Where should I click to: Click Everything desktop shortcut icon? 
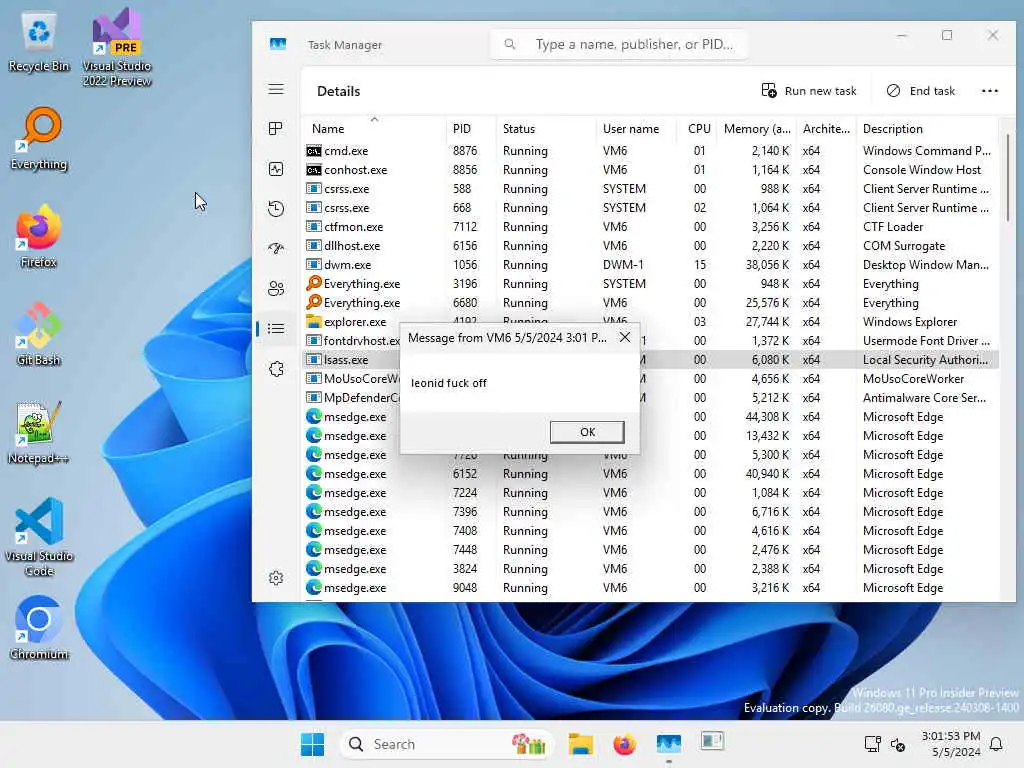pos(39,139)
